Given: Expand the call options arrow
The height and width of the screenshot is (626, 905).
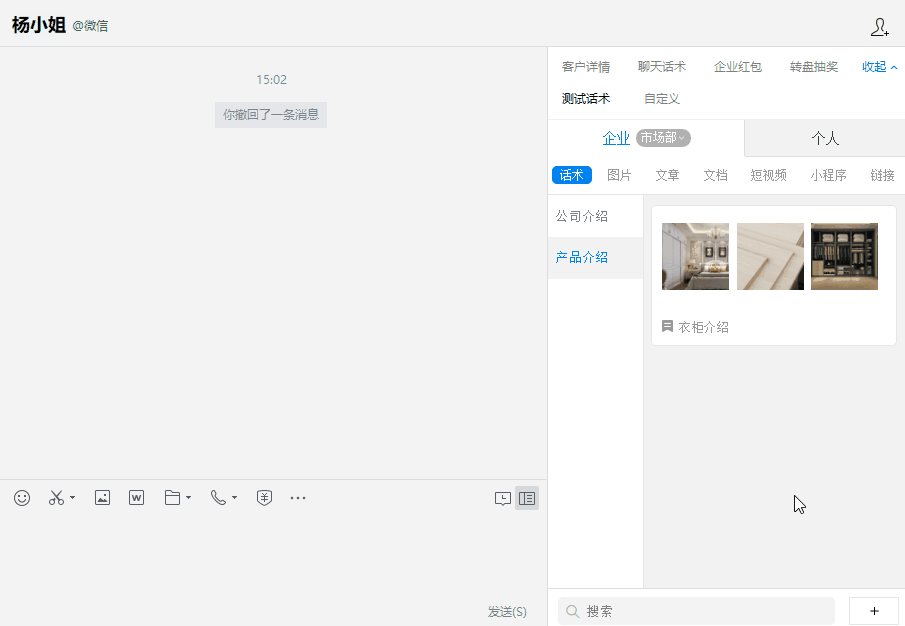Looking at the screenshot, I should (234, 497).
